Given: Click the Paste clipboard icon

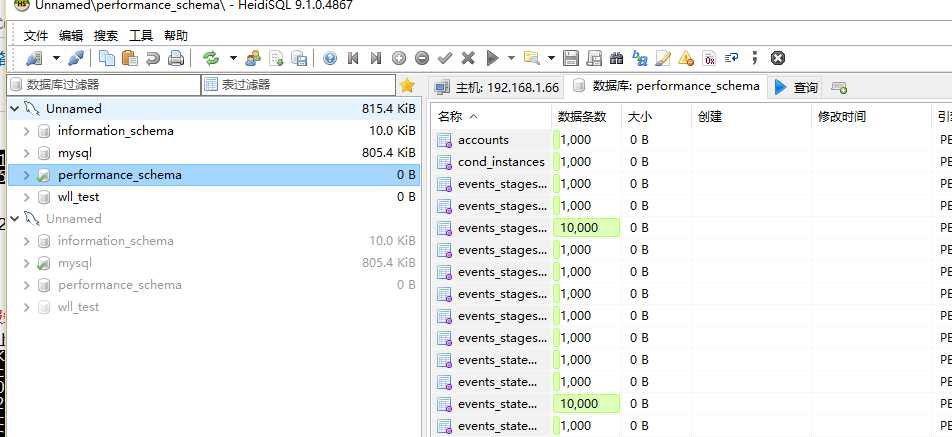Looking at the screenshot, I should coord(129,58).
